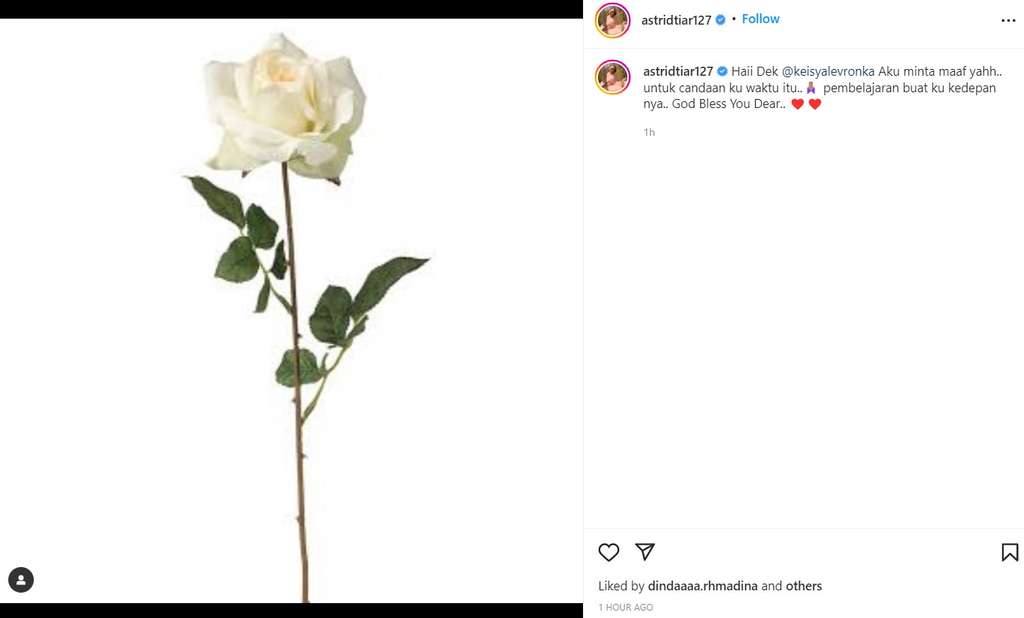Share the post via the paper plane icon
1024x618 pixels.
coord(646,552)
